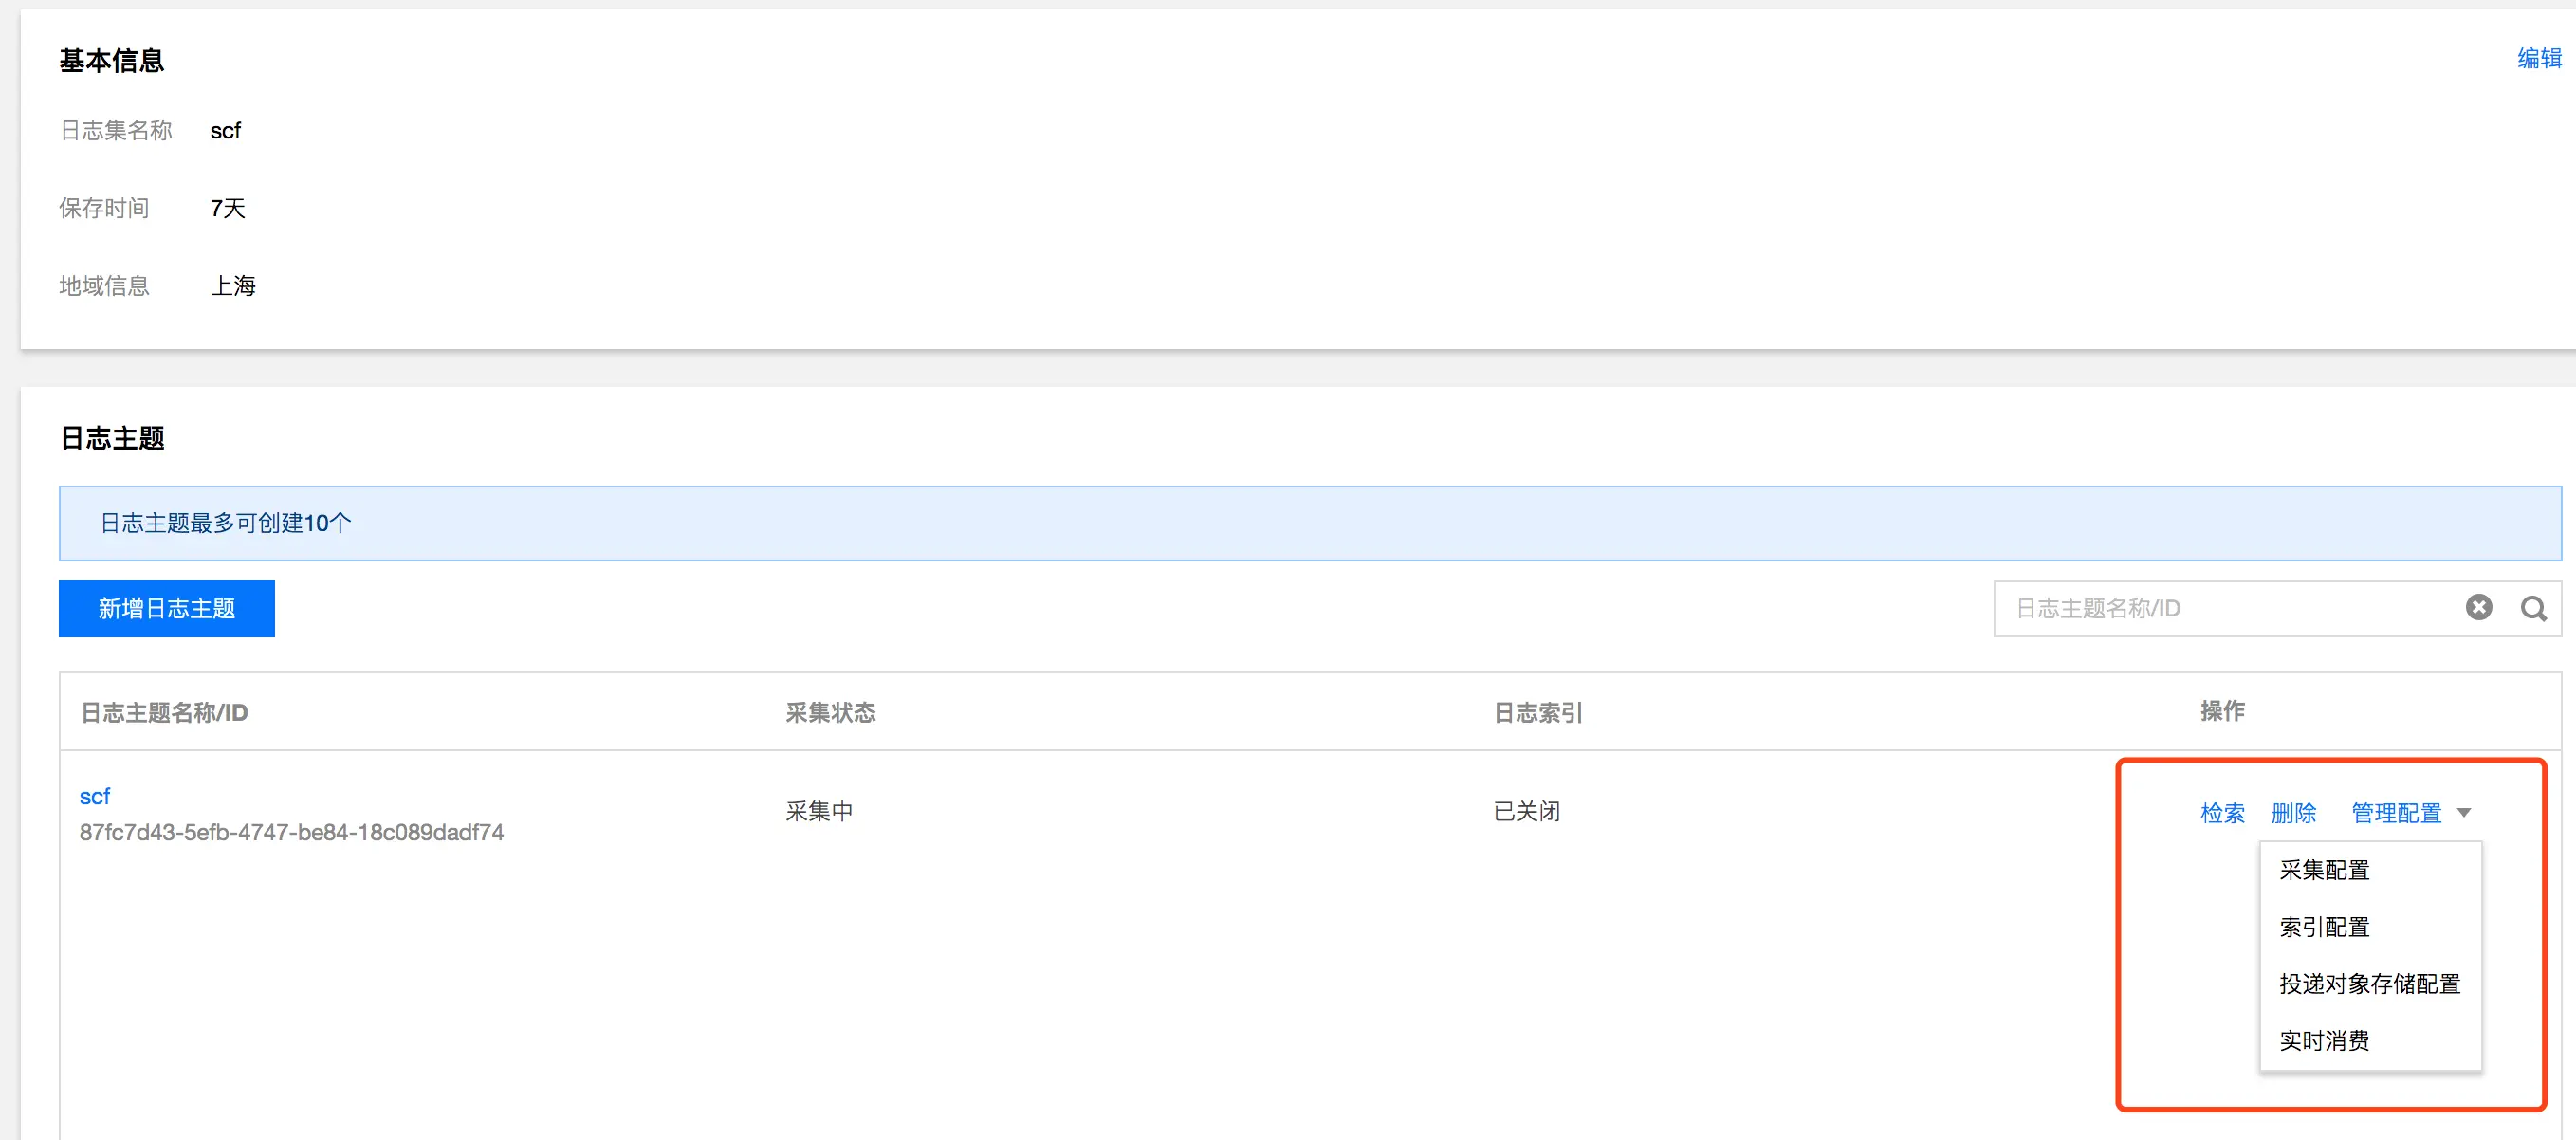Choose 索引配置 menu entry
The height and width of the screenshot is (1140, 2576).
(2324, 926)
